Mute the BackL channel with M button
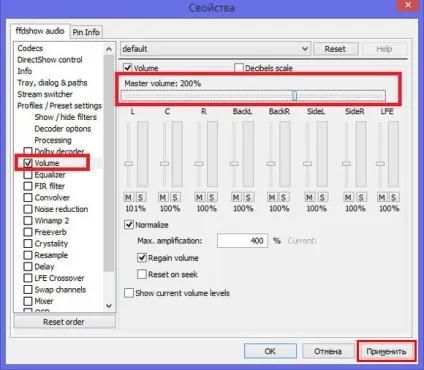Screen dimensions: 424x370 236,197
